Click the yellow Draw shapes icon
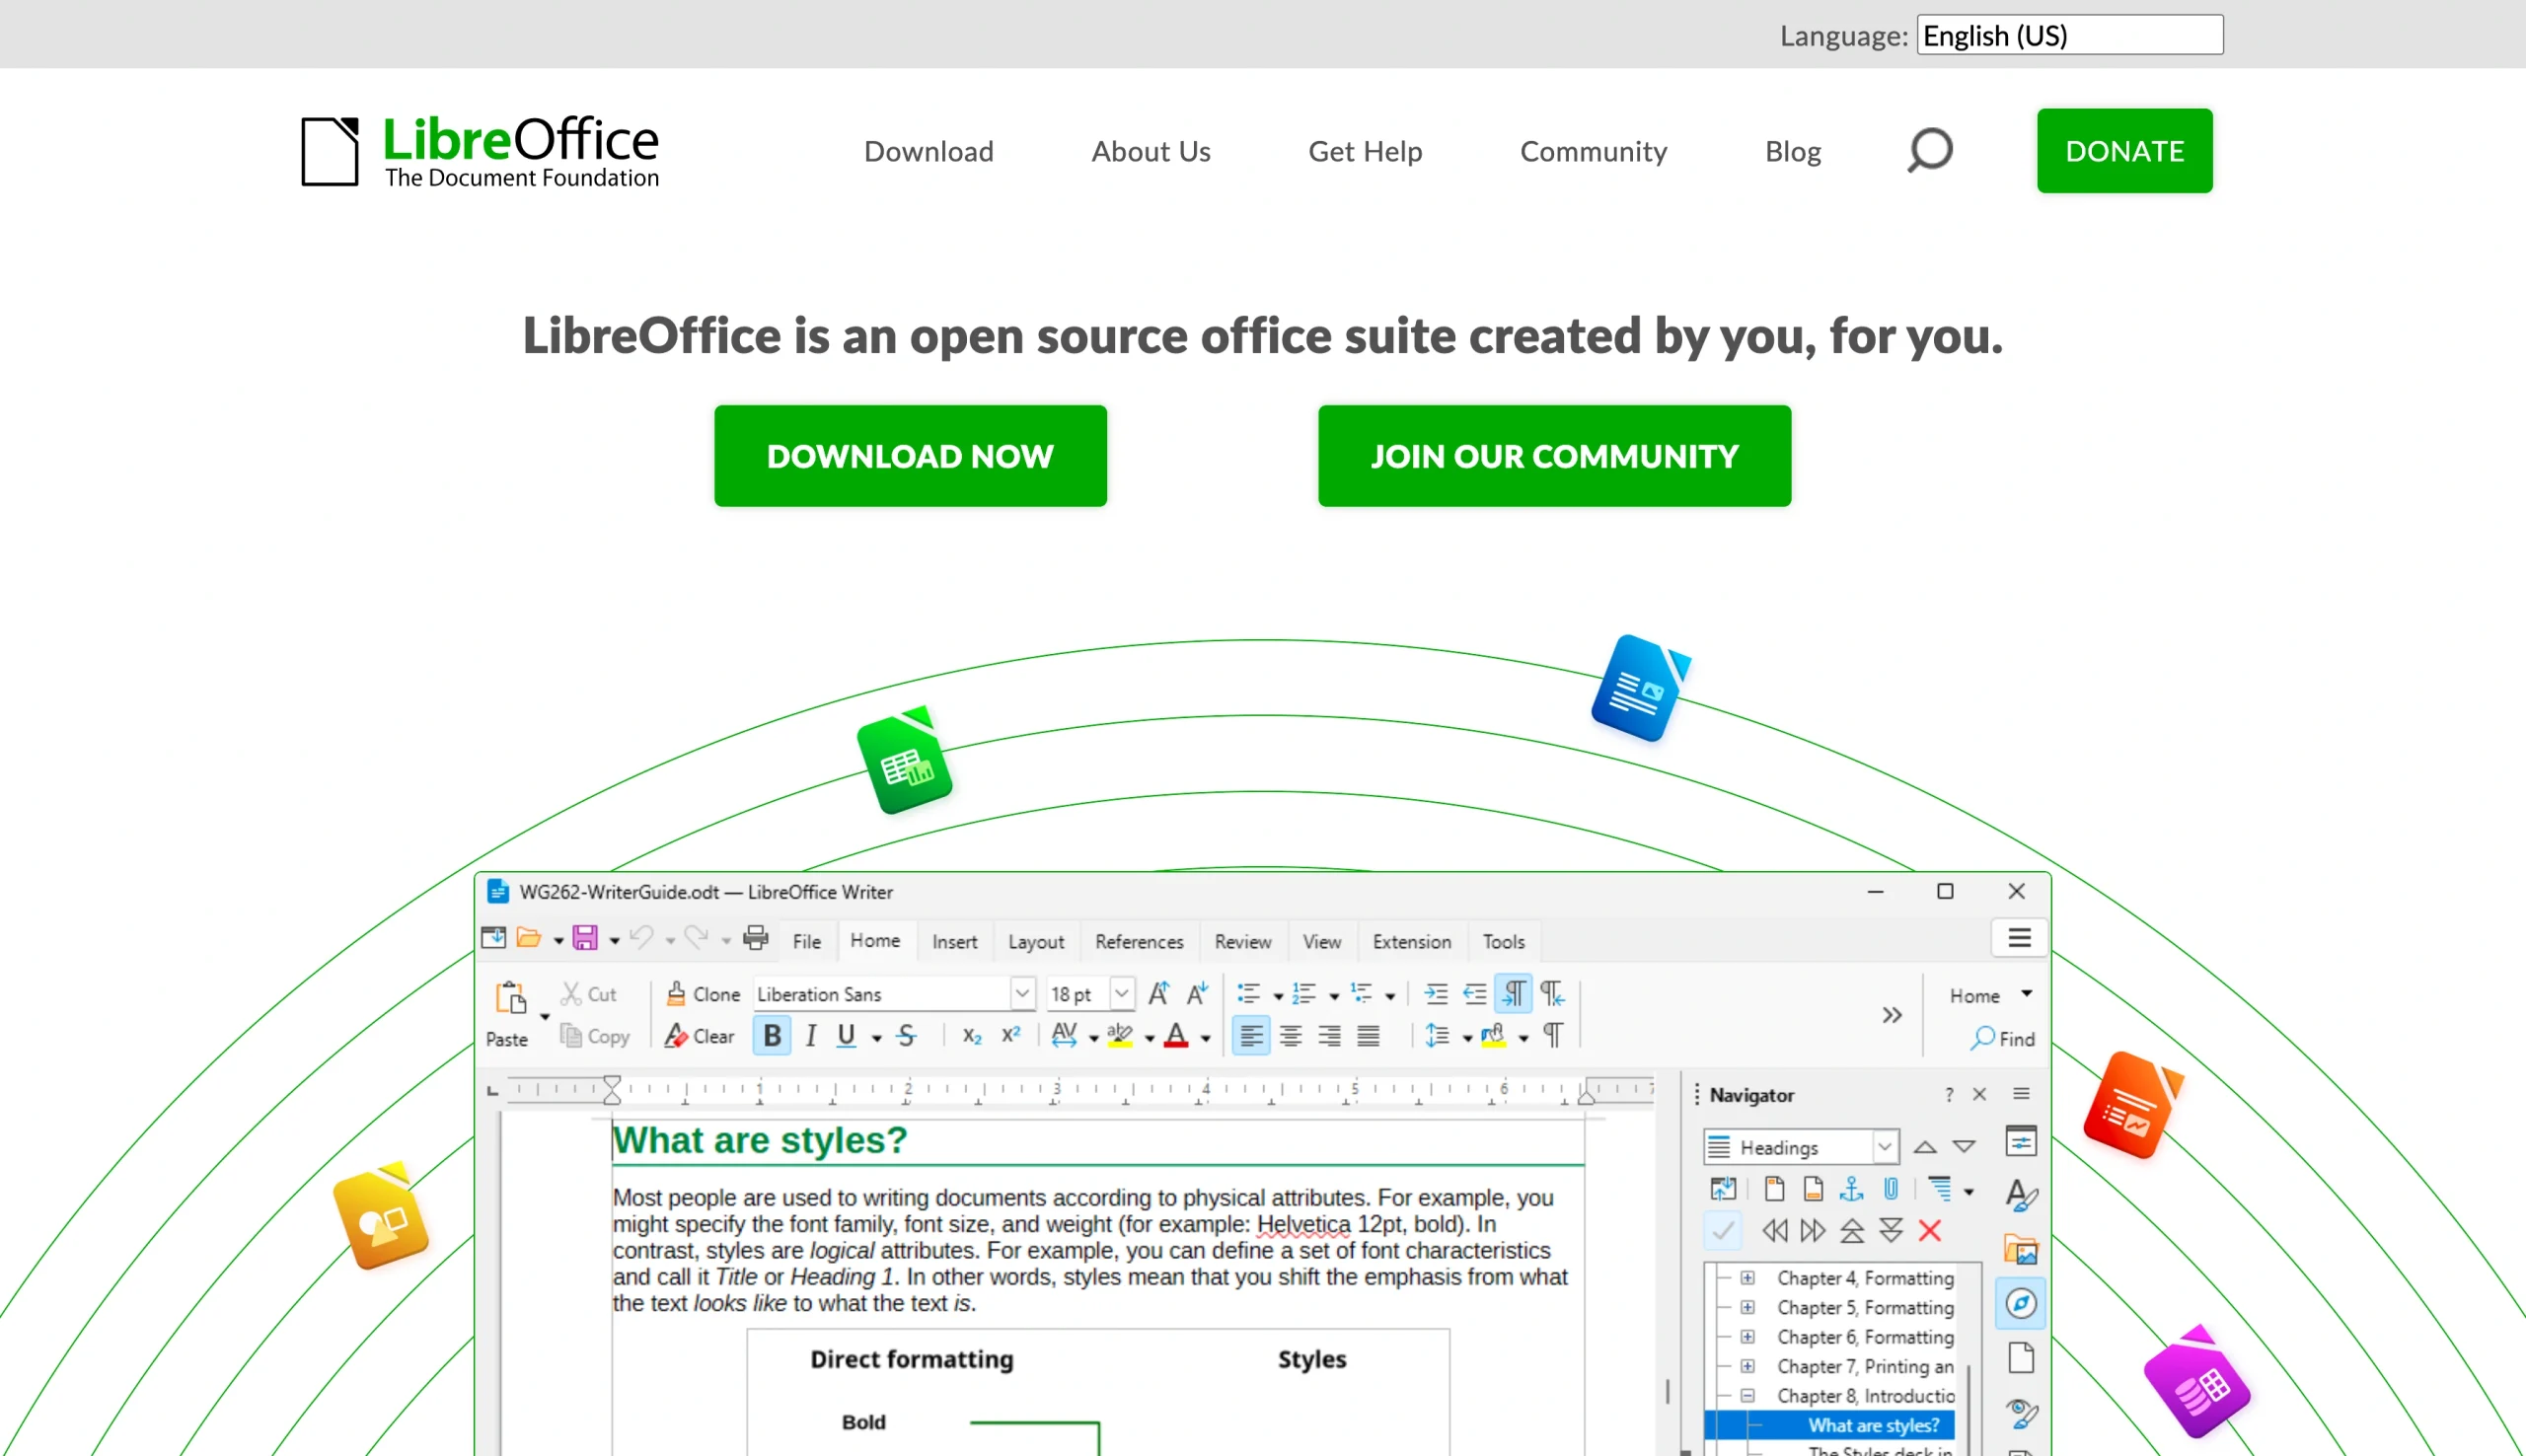This screenshot has height=1456, width=2526. pyautogui.click(x=381, y=1215)
